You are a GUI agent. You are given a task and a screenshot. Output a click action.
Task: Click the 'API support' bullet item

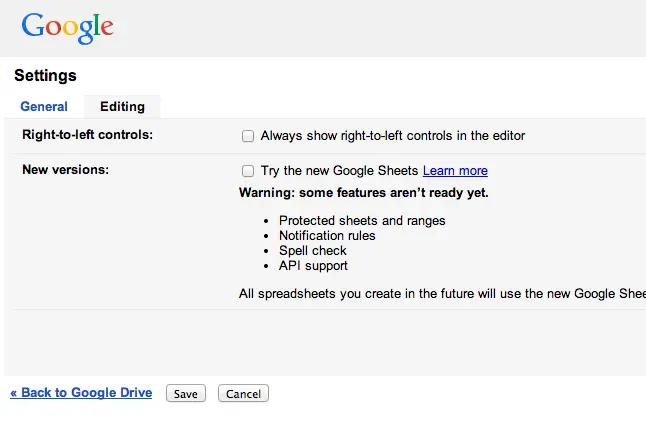tap(313, 266)
